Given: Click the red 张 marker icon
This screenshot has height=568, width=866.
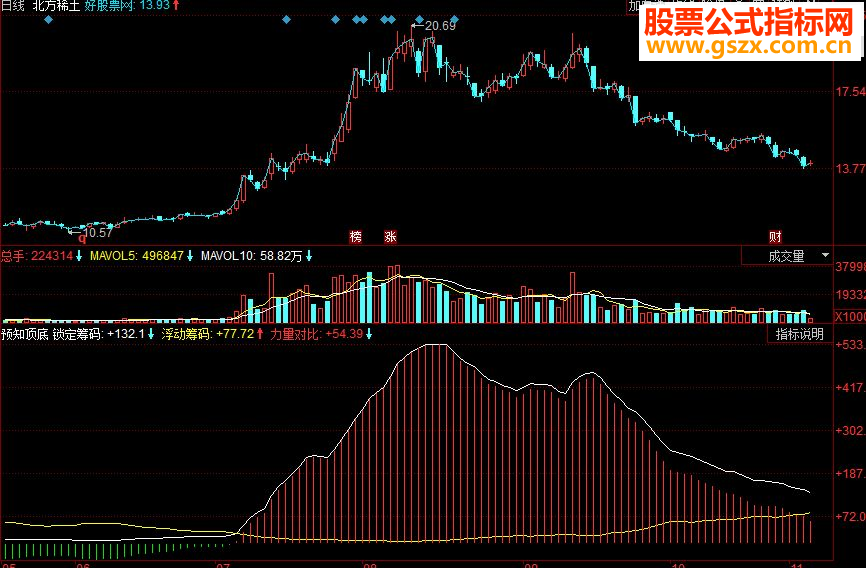Looking at the screenshot, I should 390,237.
